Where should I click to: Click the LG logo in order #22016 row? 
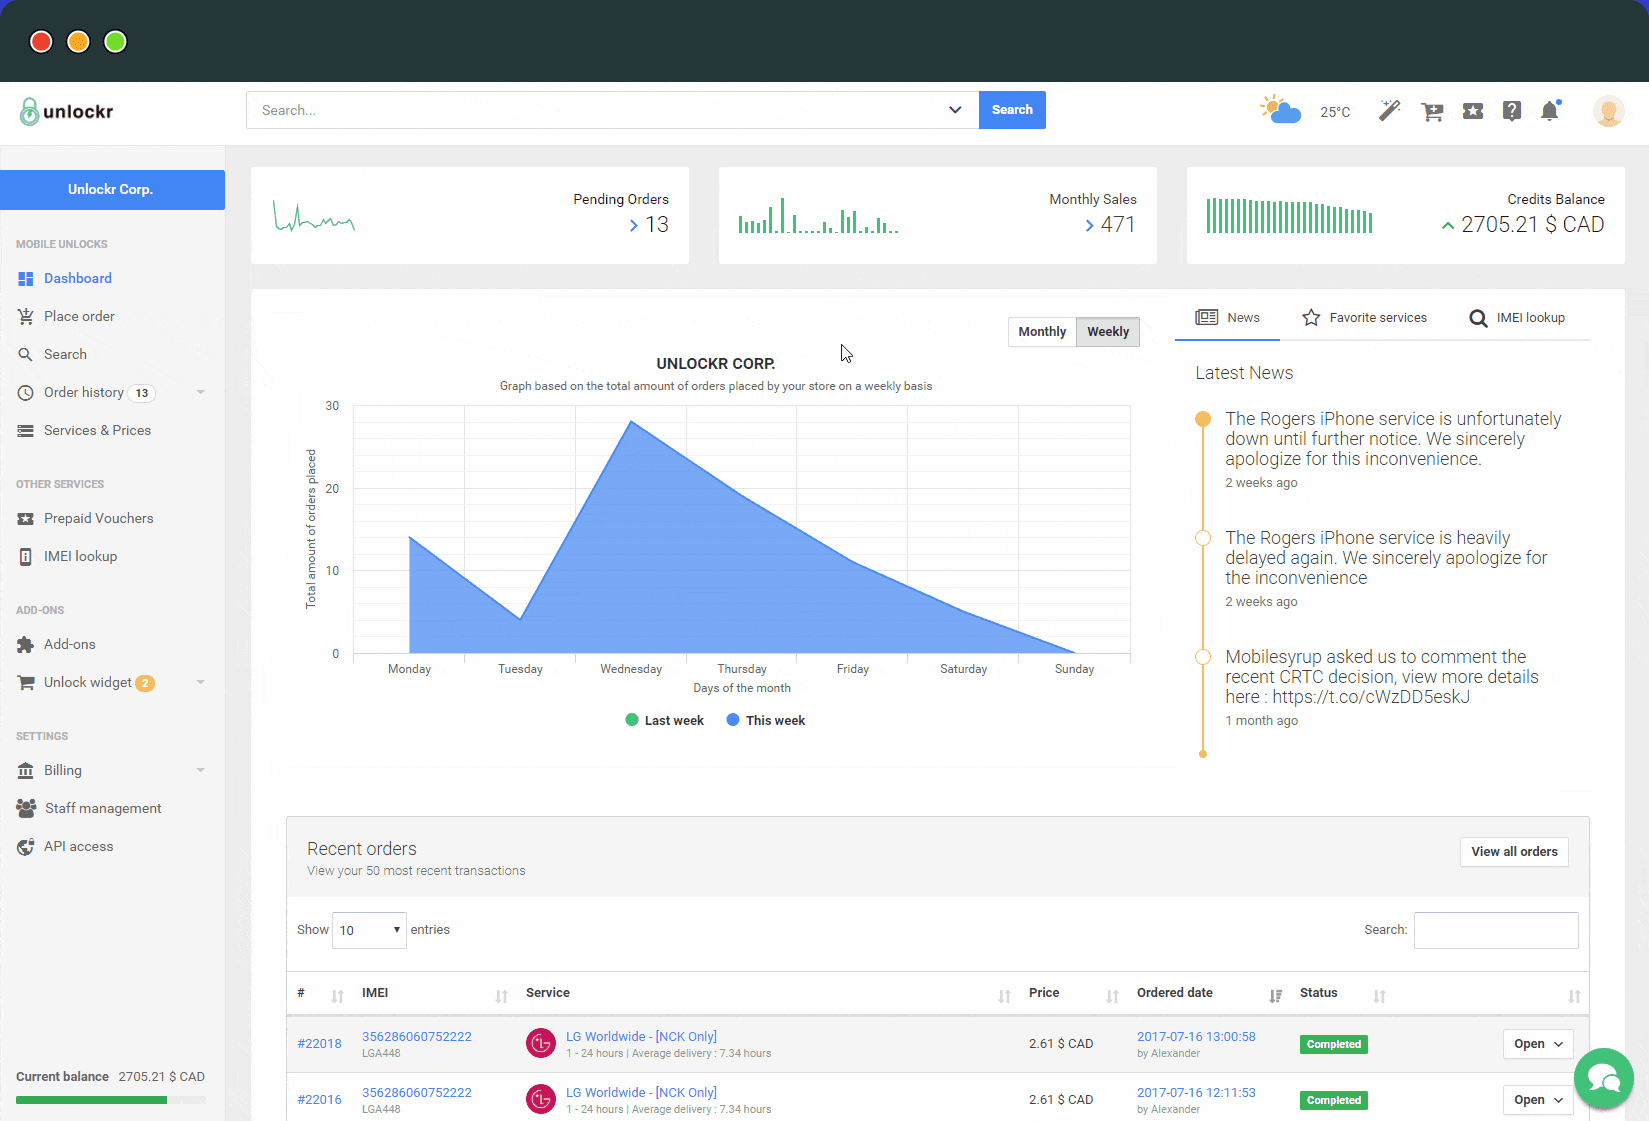pos(541,1099)
